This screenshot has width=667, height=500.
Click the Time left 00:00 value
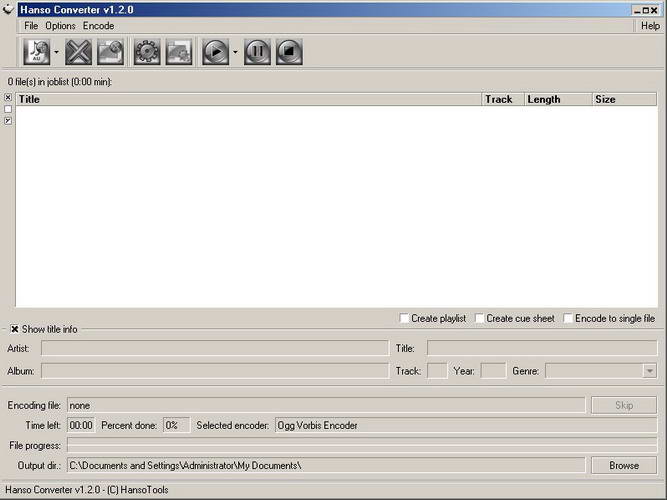[81, 426]
